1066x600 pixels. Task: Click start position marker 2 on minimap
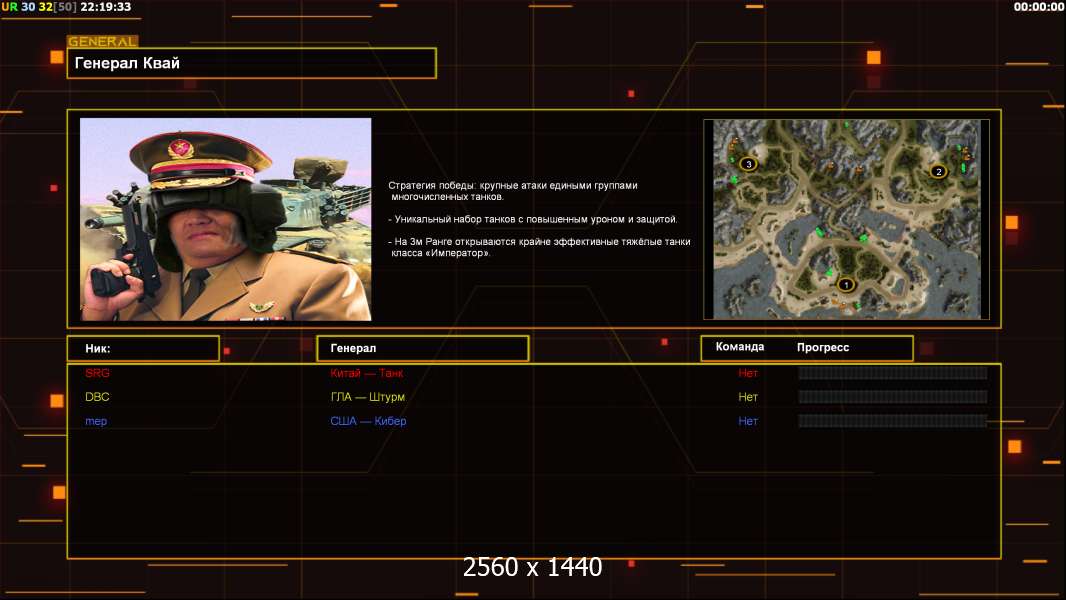pyautogui.click(x=939, y=171)
